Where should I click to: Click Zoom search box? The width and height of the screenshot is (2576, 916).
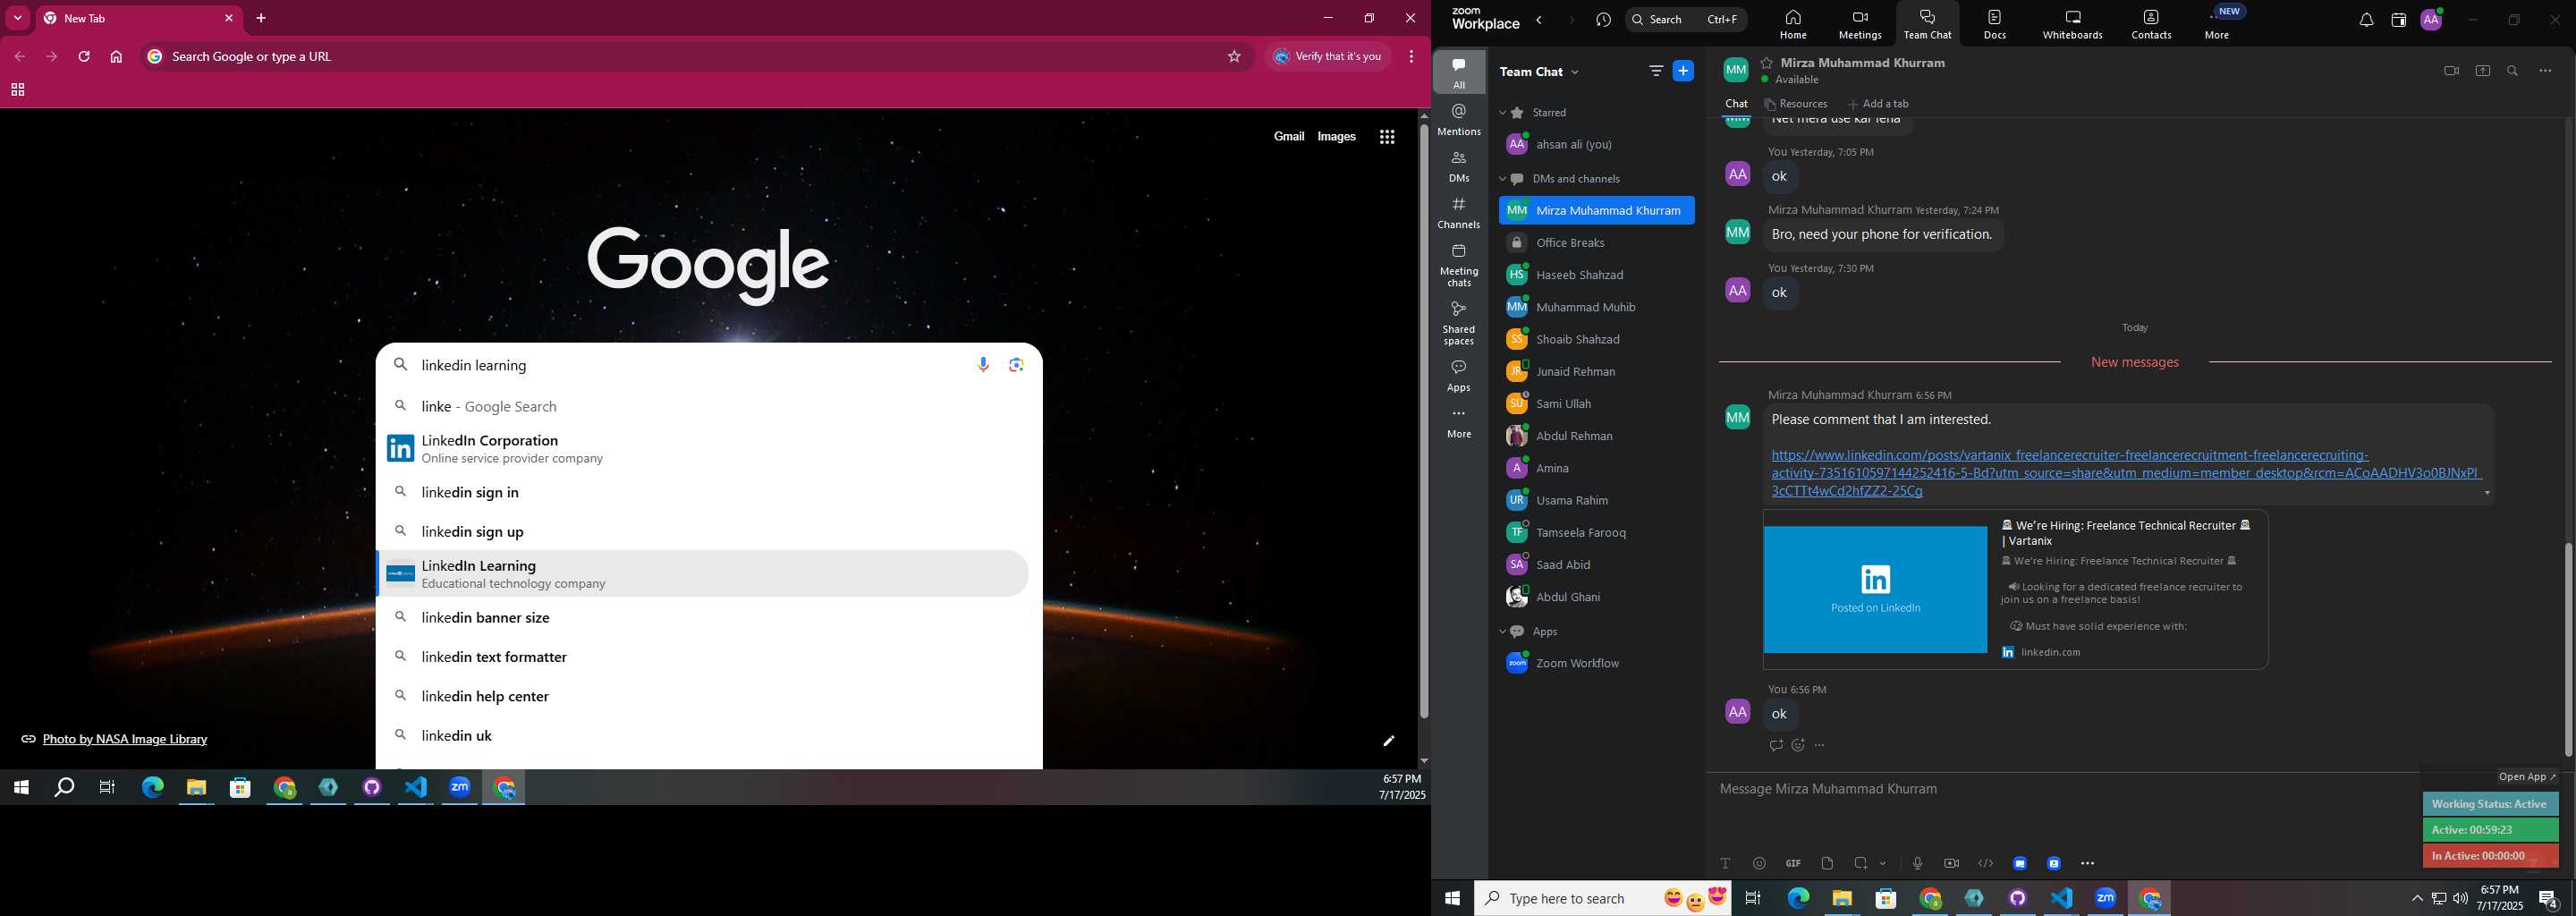pos(1686,20)
